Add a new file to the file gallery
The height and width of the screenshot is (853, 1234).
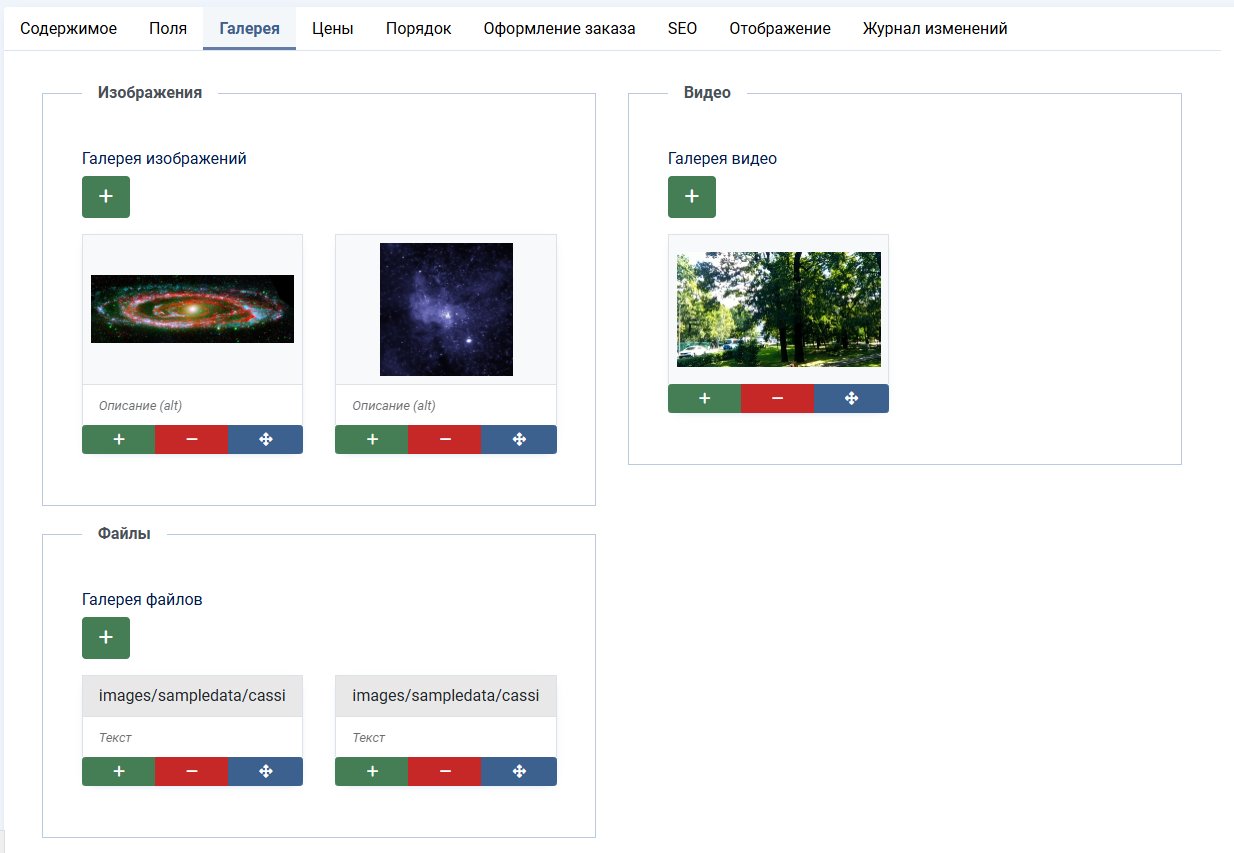pos(106,638)
